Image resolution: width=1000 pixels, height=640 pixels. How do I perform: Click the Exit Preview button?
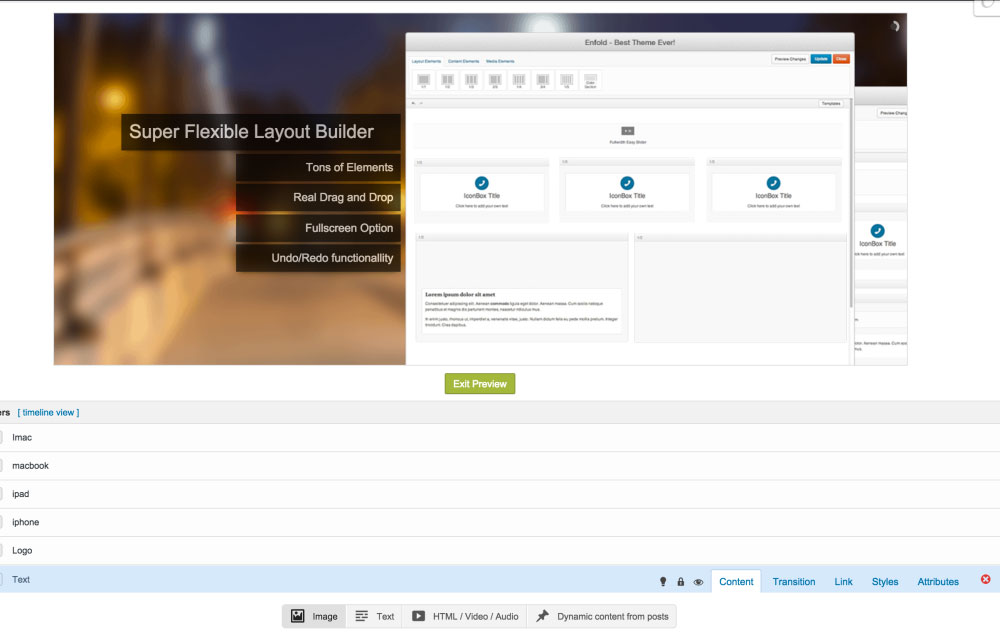pos(480,384)
